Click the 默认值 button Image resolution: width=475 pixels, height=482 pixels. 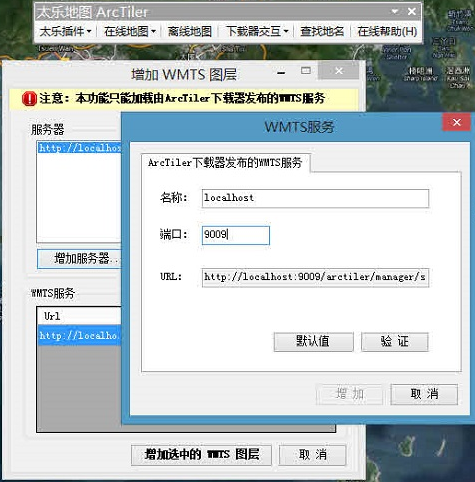[x=313, y=341]
